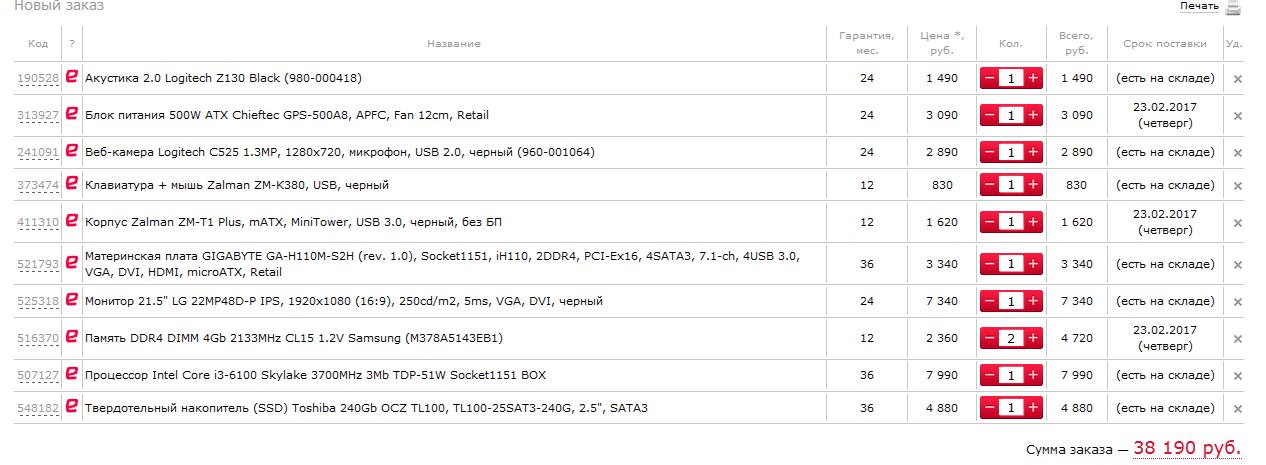The image size is (1266, 465).
Task: Remove the Logitech C525 webcam from order
Action: click(x=1237, y=152)
